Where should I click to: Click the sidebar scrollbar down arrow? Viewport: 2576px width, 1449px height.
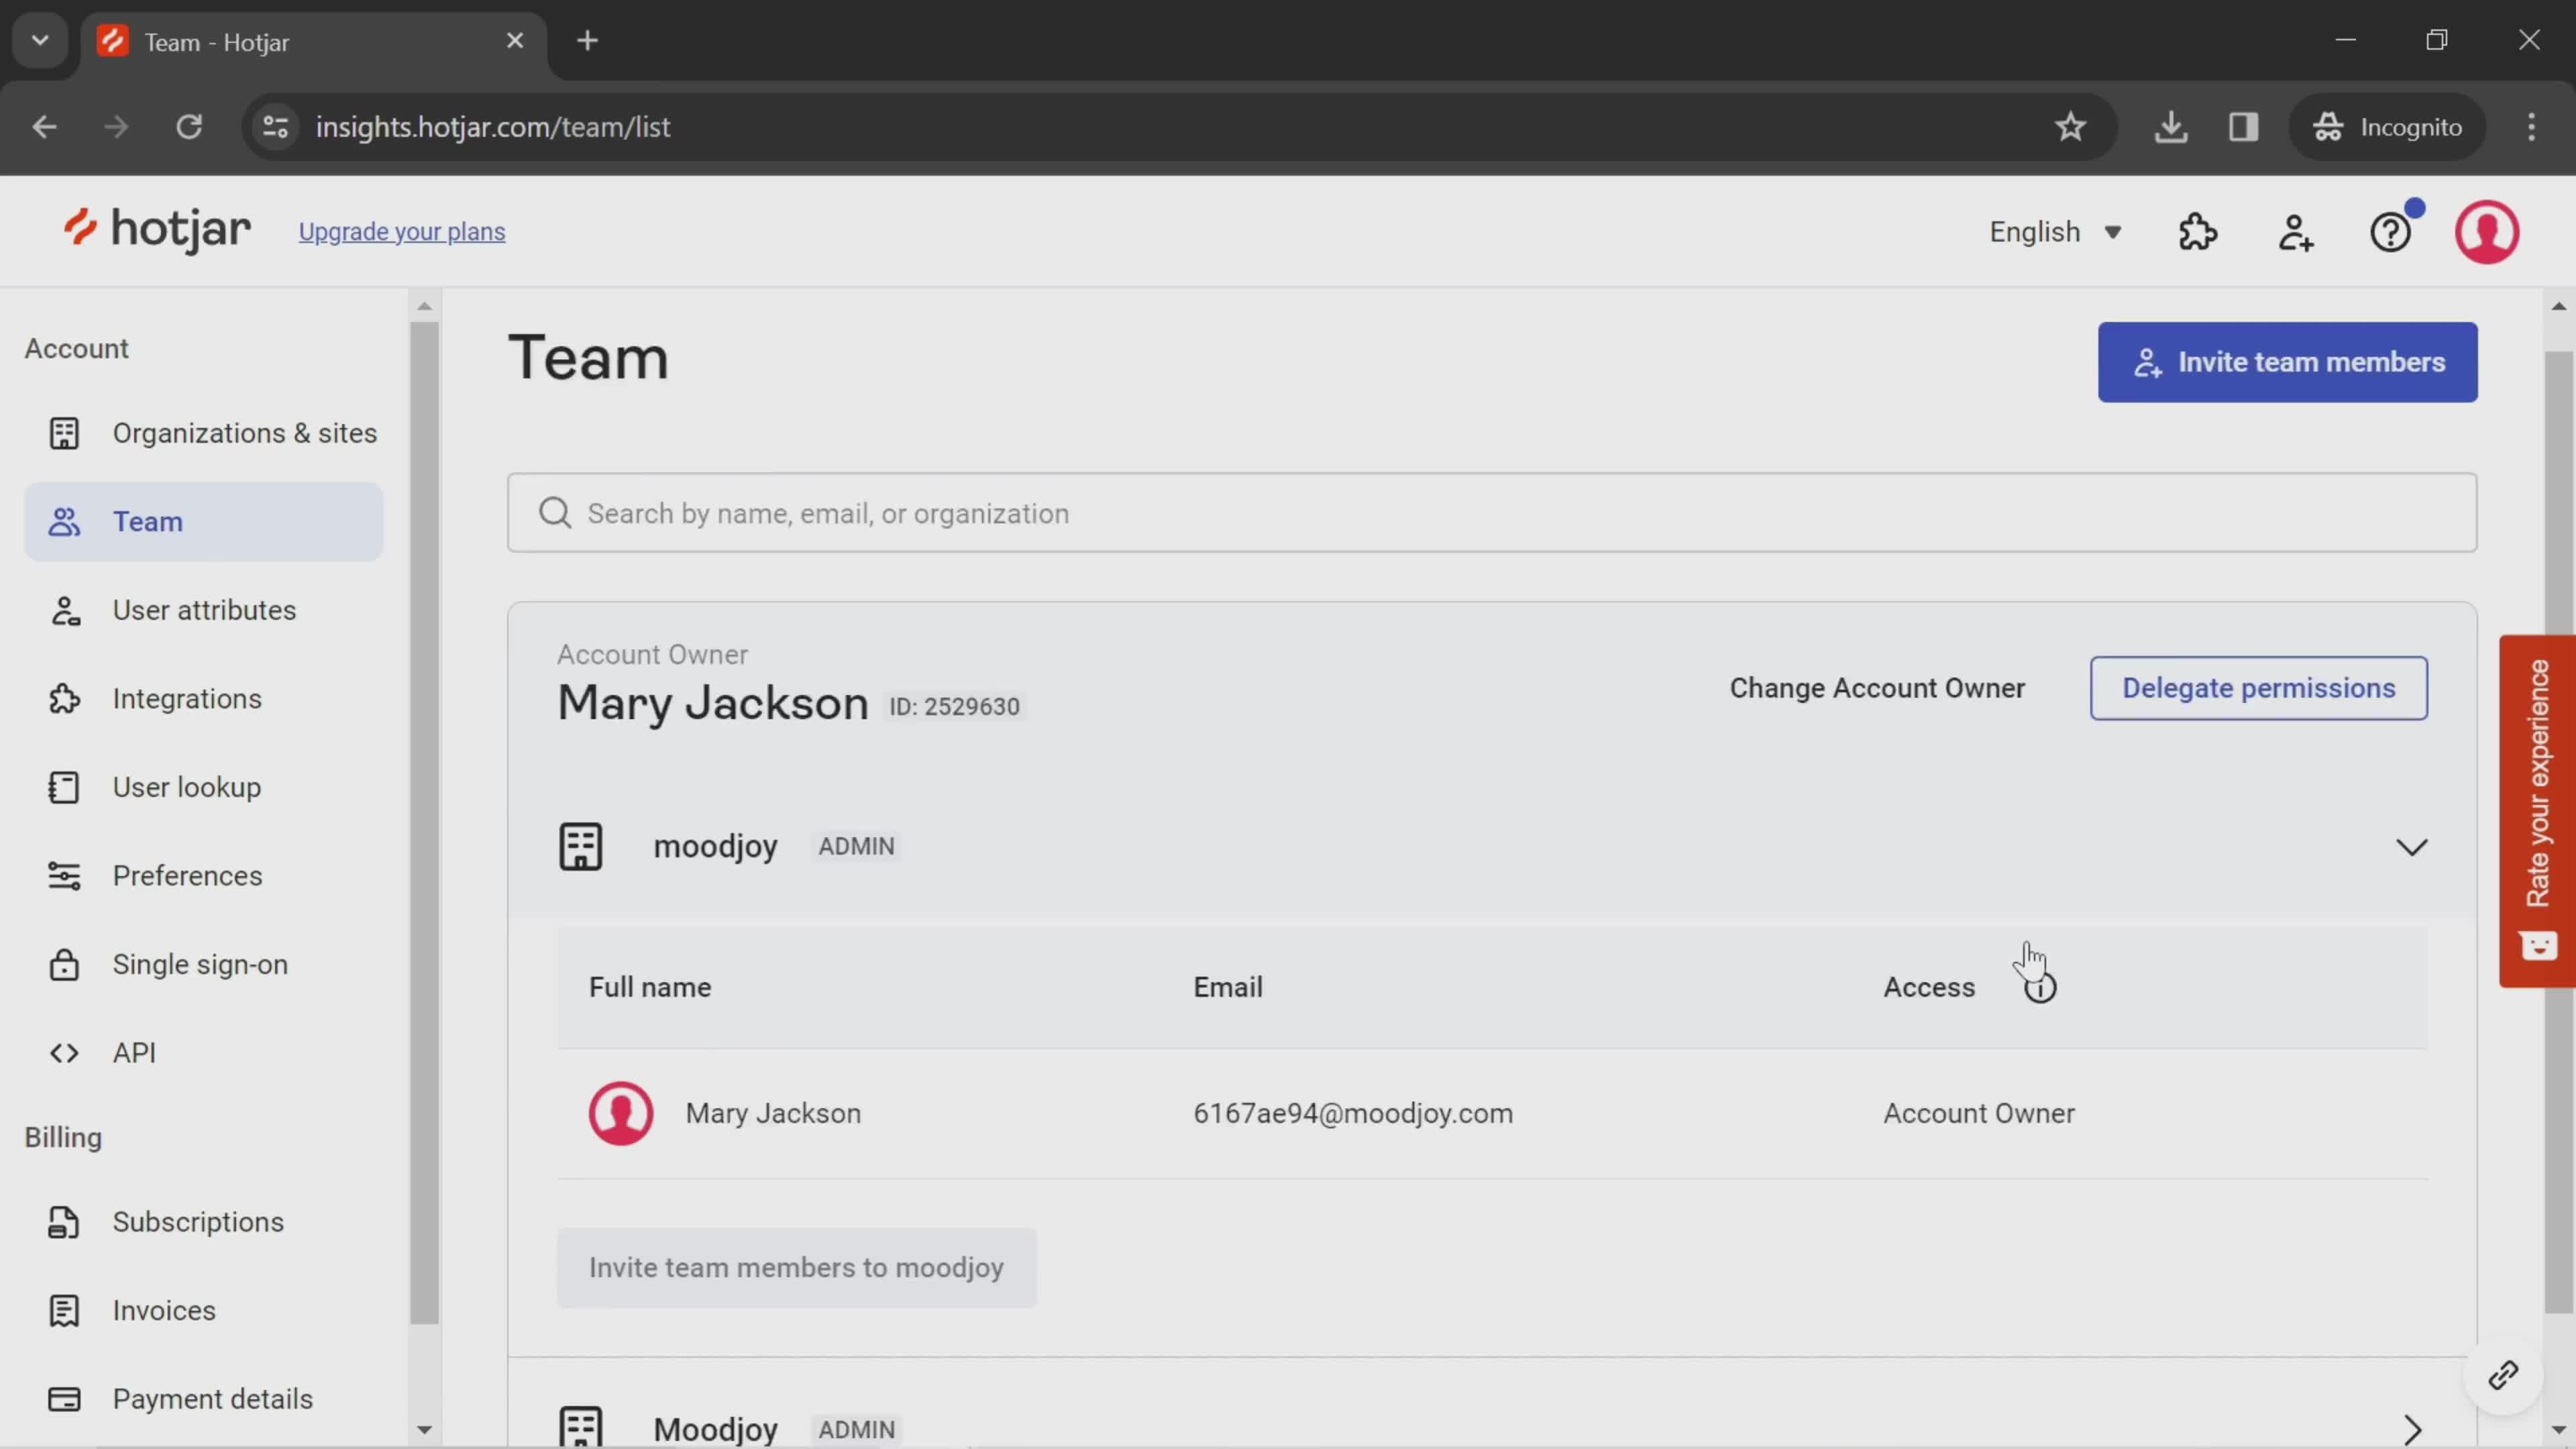(x=424, y=1430)
